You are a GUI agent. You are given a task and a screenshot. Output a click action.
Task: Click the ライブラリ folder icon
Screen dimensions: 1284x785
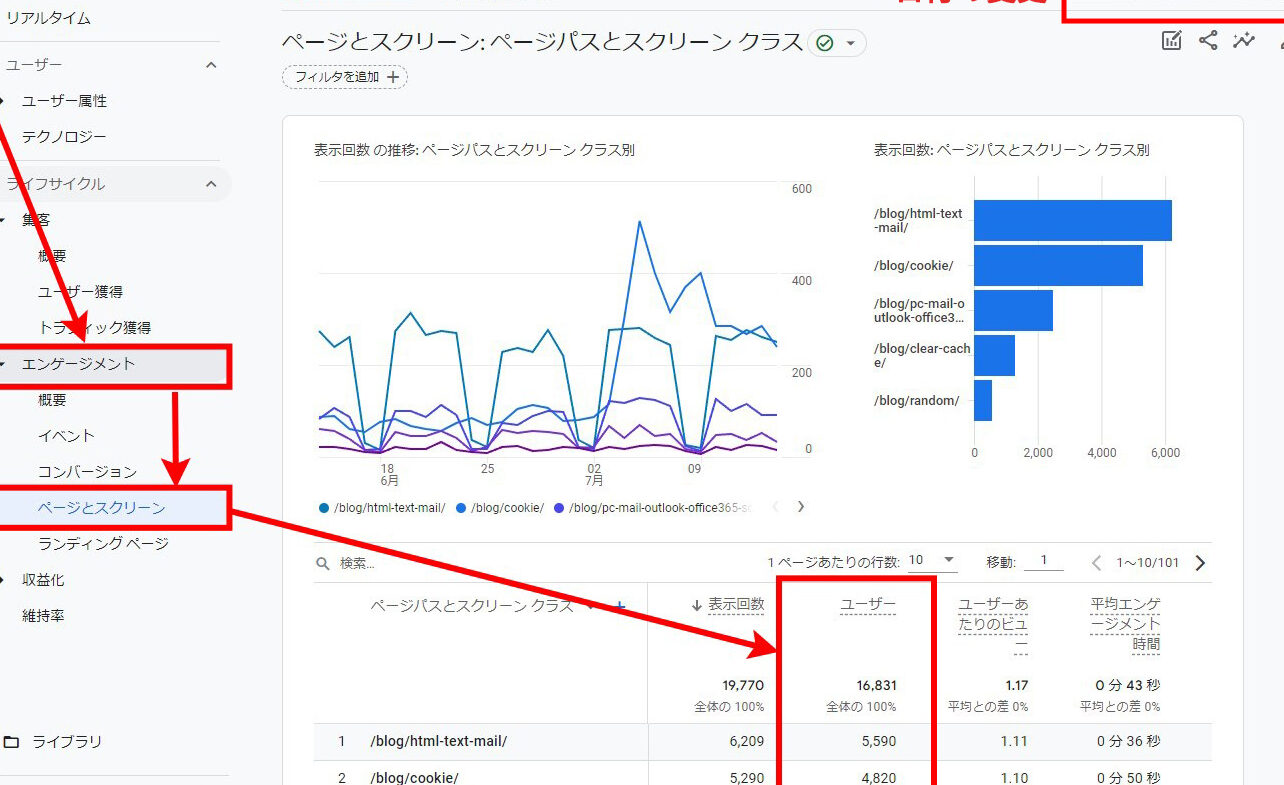[x=11, y=742]
